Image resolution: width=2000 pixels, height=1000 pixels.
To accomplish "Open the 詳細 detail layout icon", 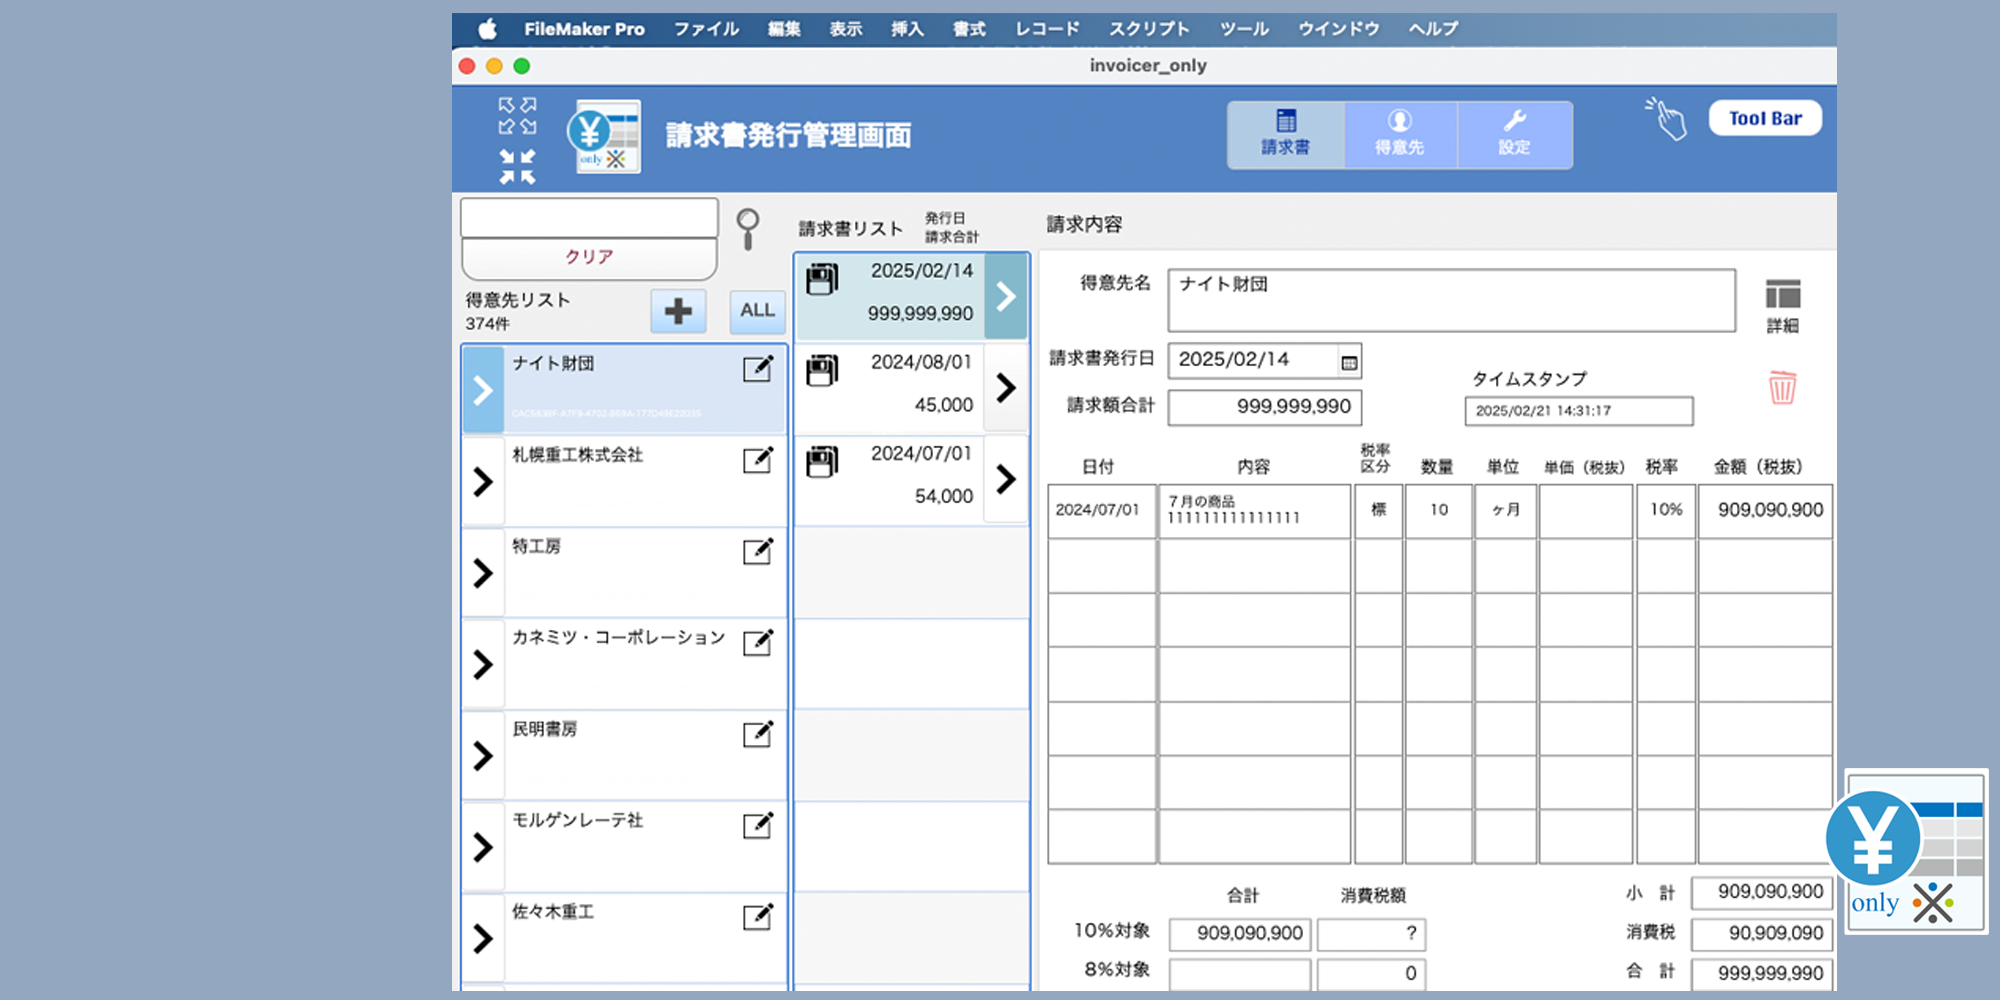I will 1782,295.
